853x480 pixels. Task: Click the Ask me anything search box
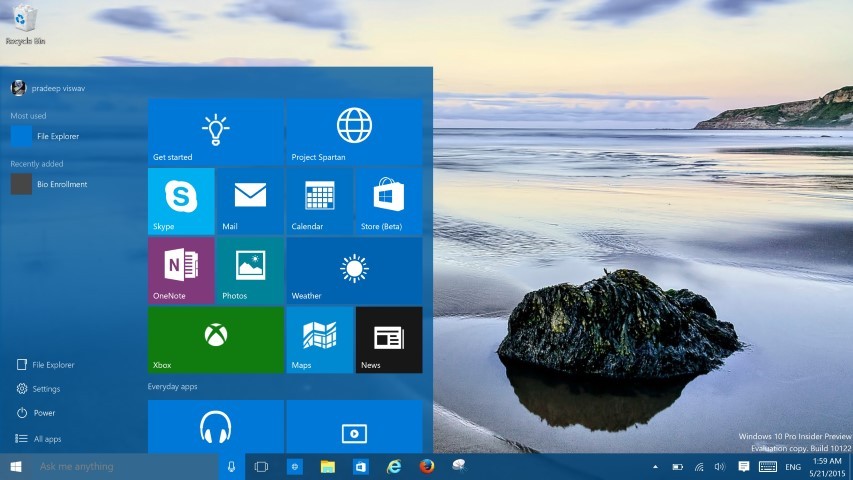tap(125, 467)
